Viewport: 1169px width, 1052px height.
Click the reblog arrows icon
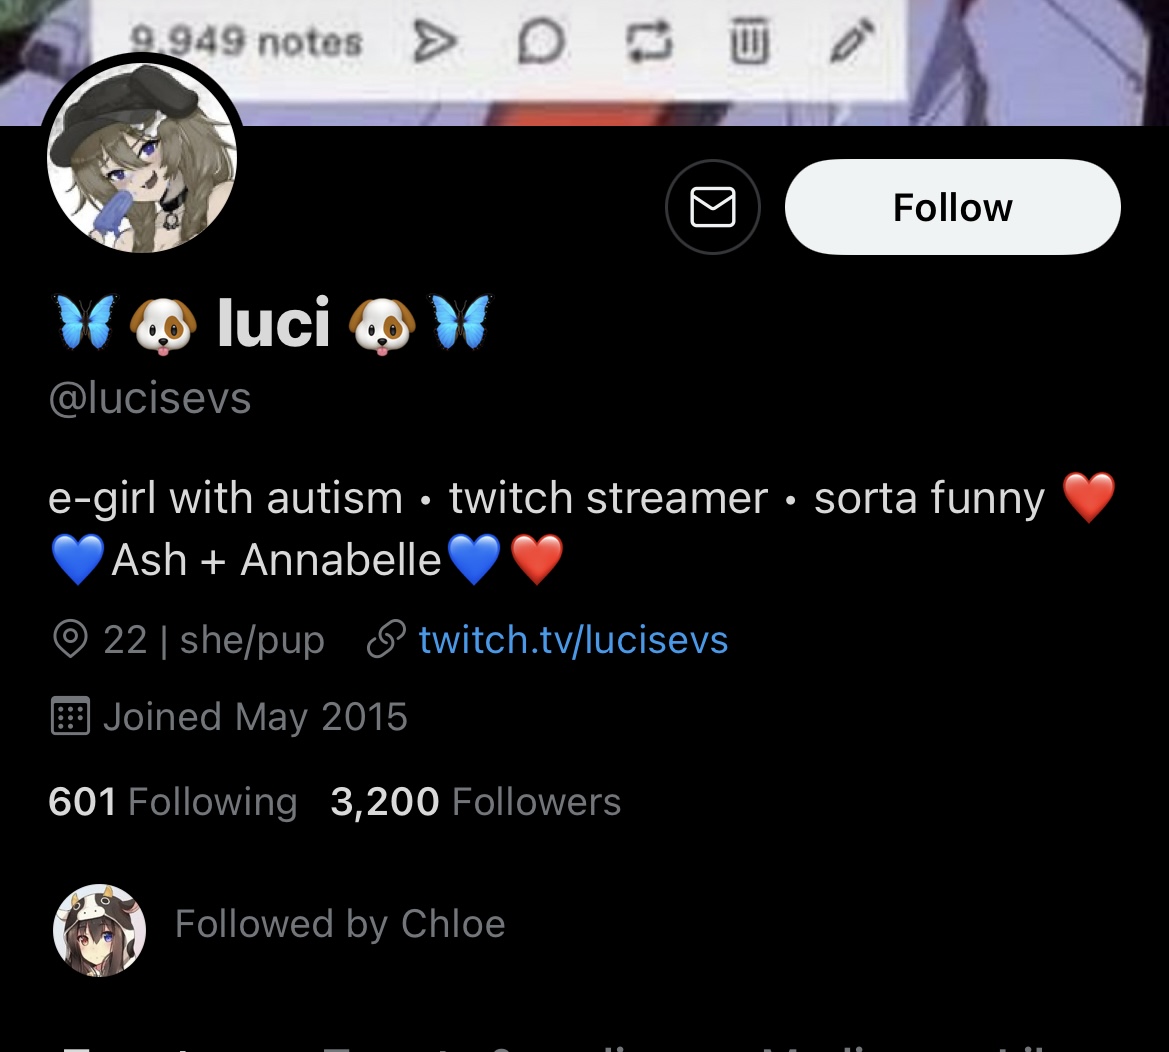(649, 42)
